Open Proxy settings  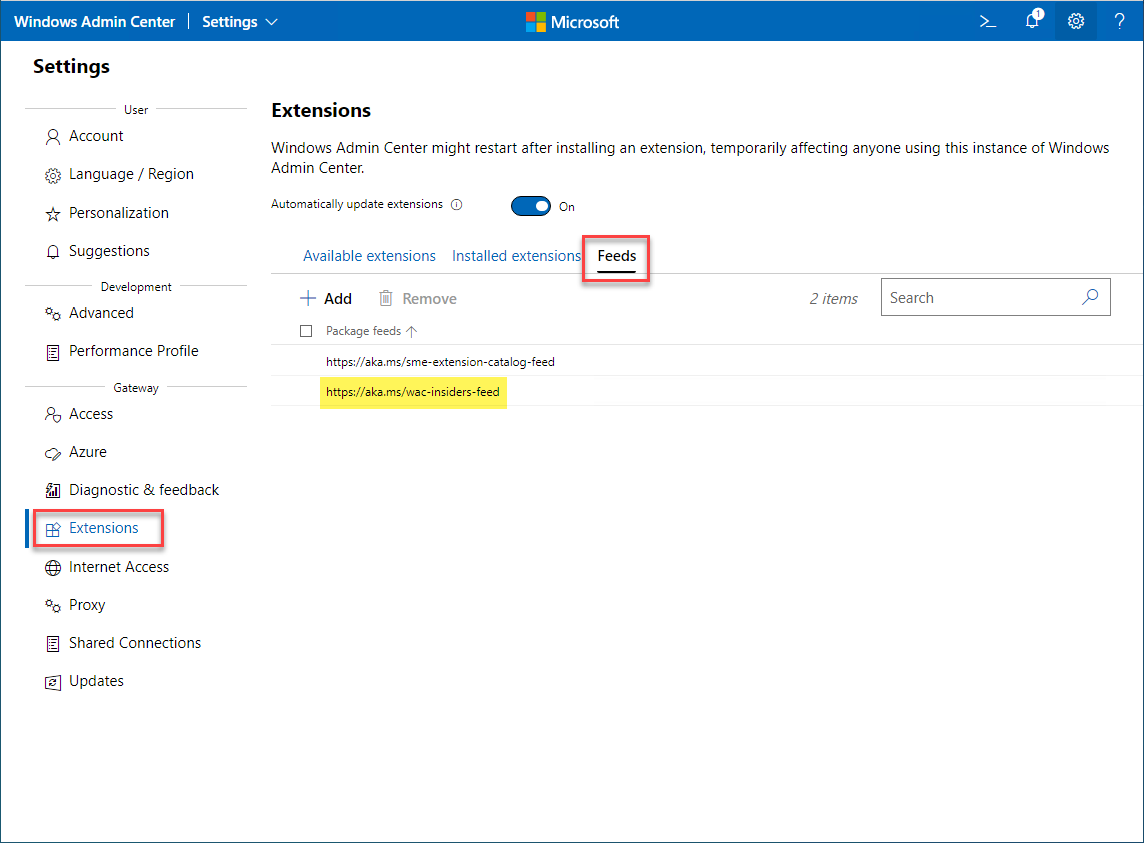(87, 604)
